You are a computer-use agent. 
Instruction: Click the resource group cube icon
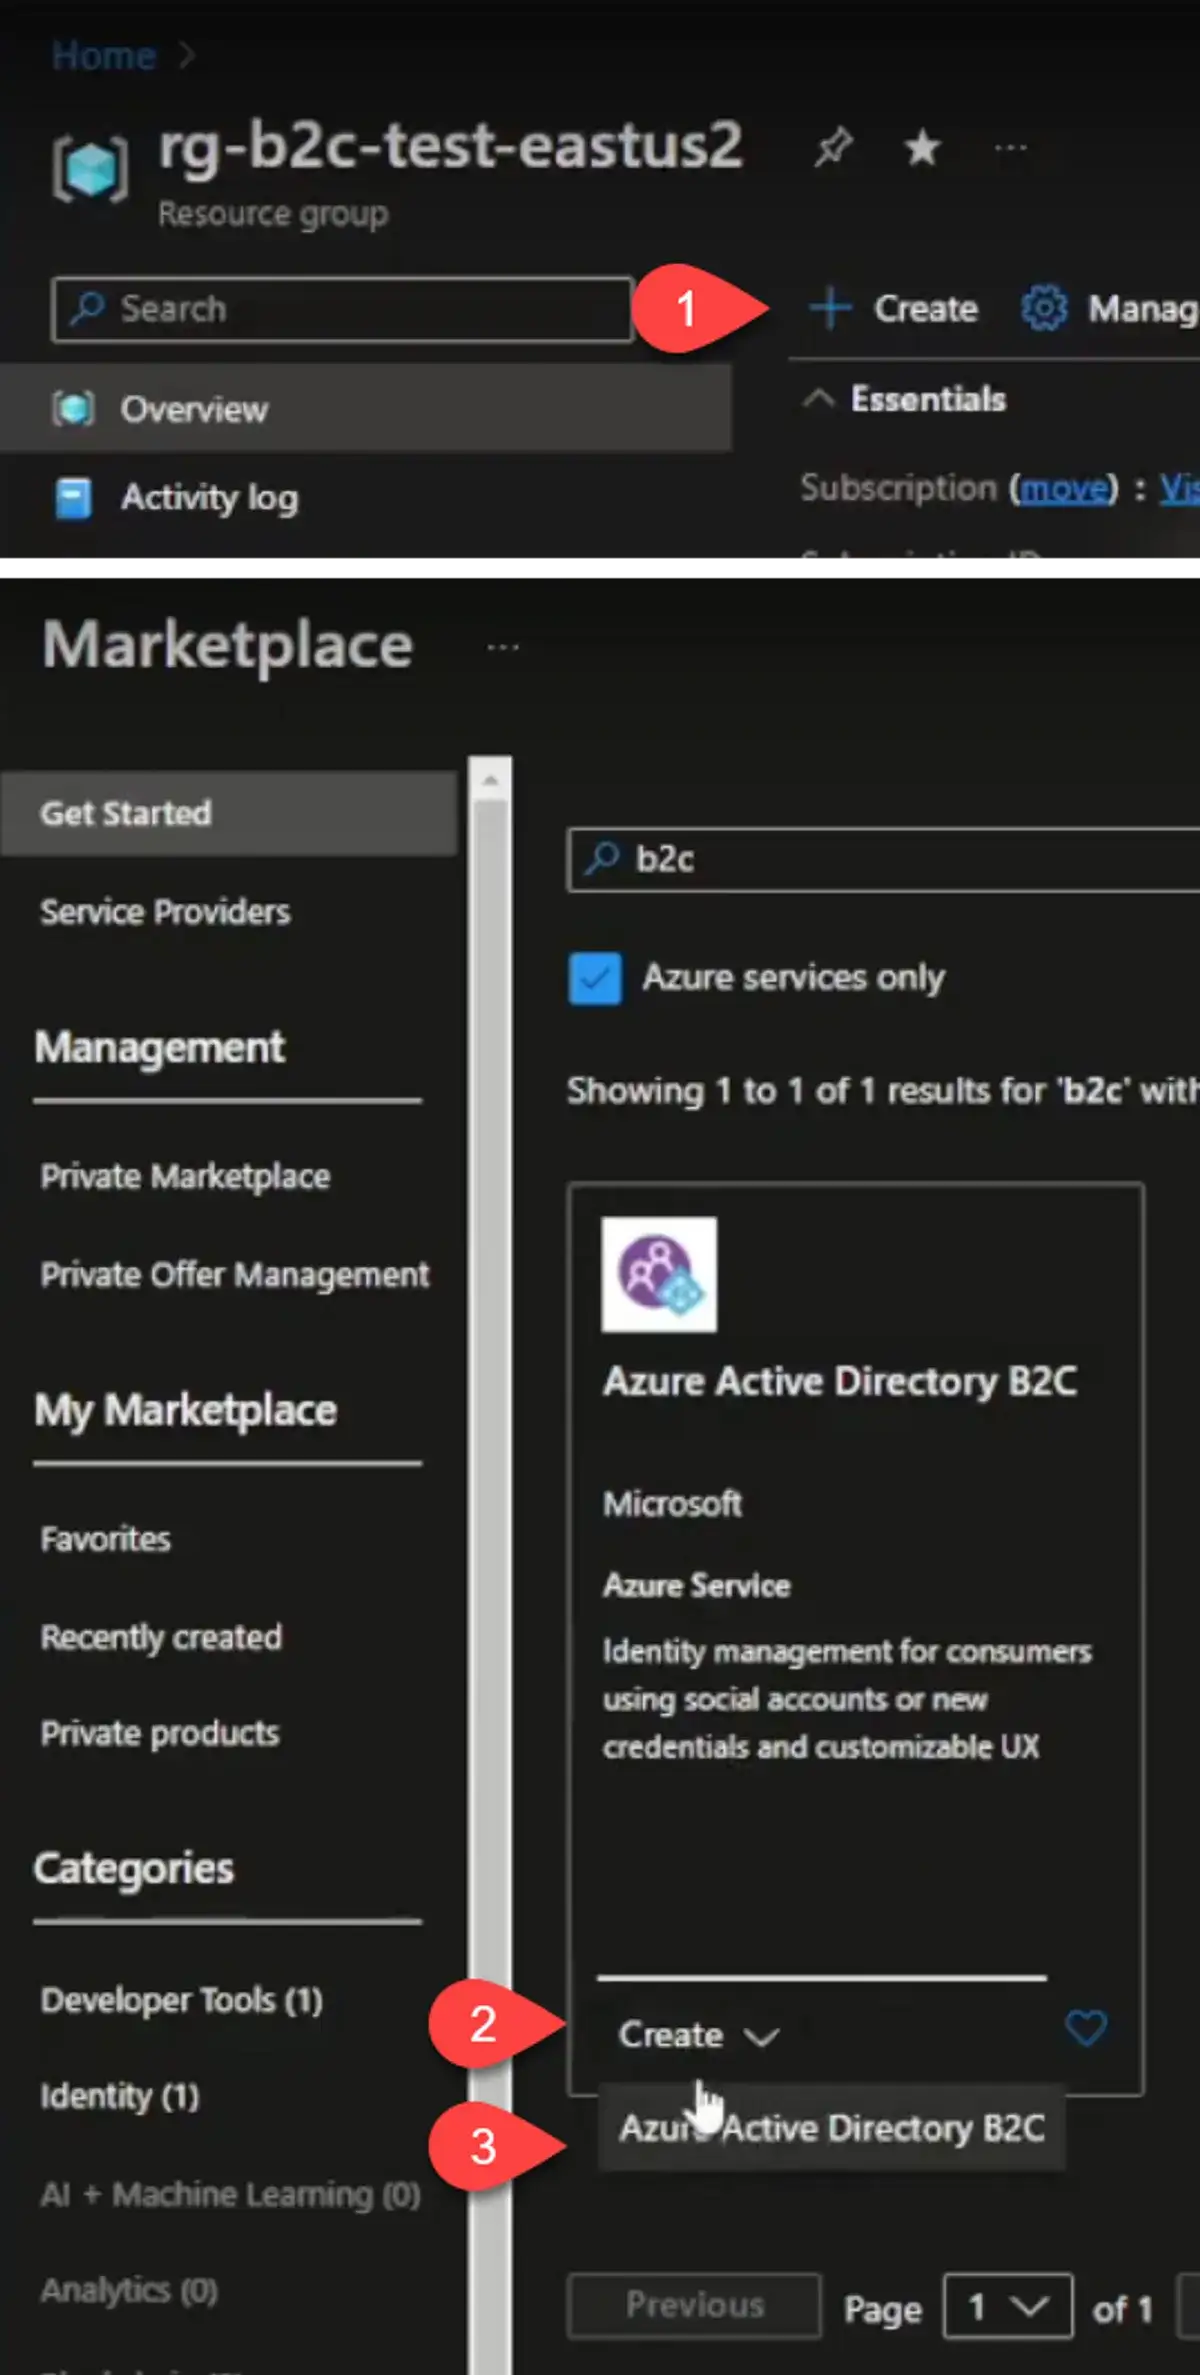90,168
